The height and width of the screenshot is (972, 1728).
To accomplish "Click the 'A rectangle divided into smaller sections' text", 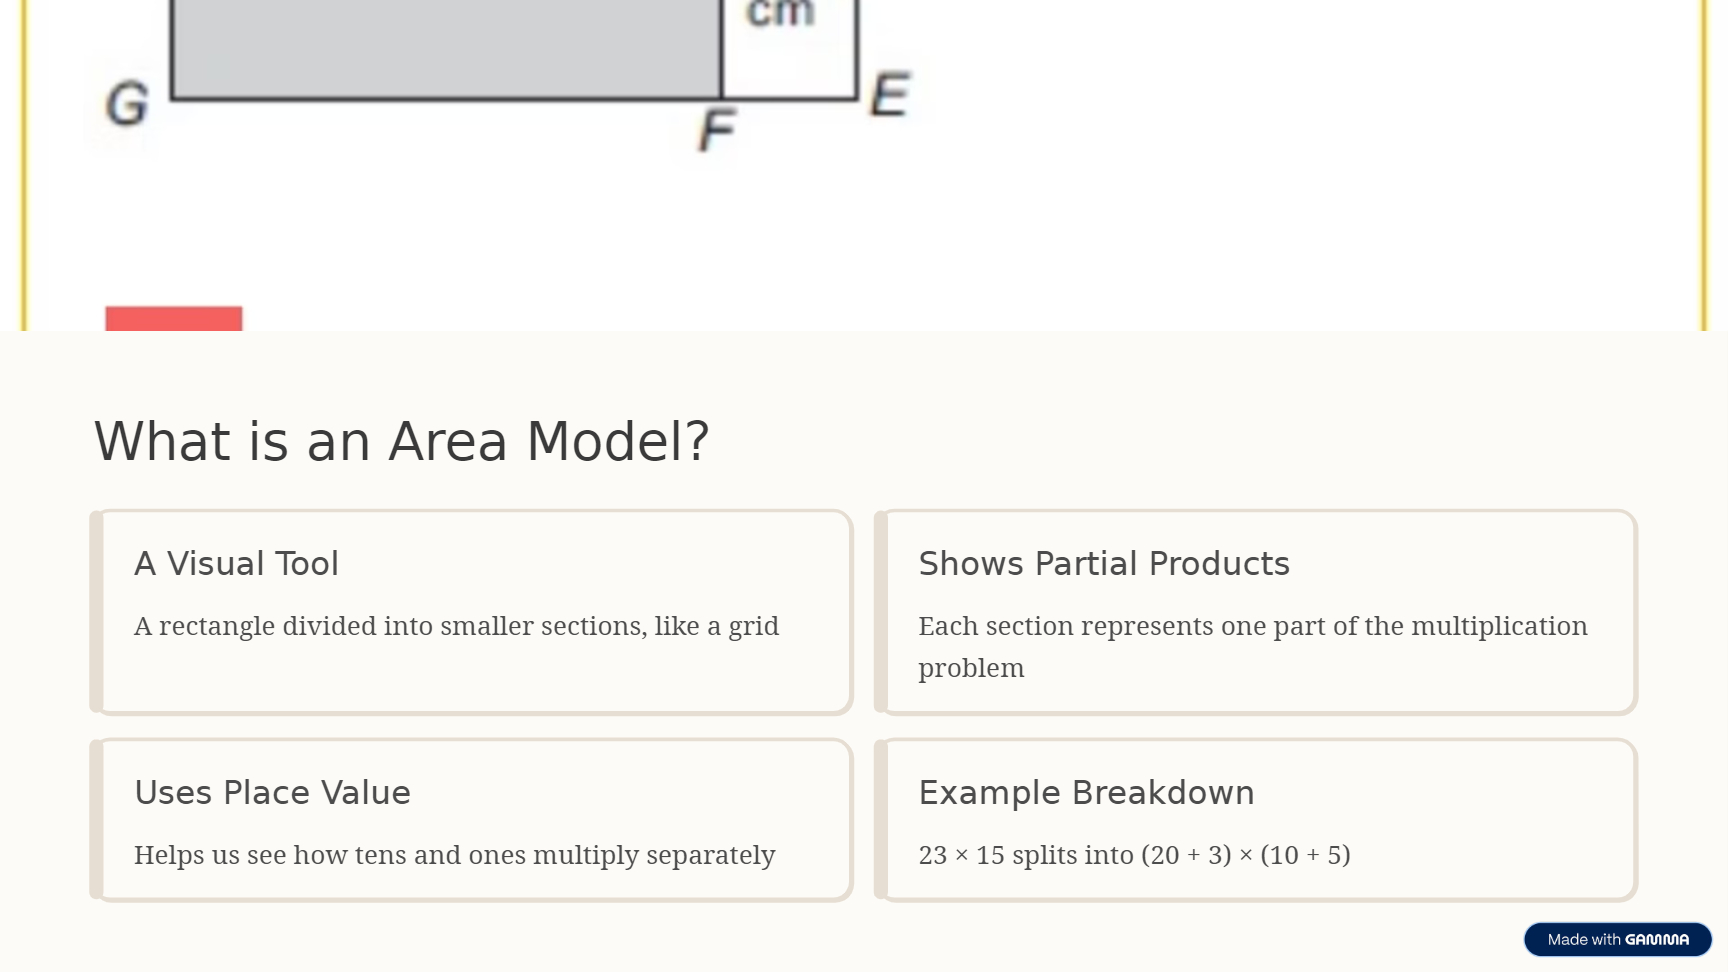I will (456, 626).
